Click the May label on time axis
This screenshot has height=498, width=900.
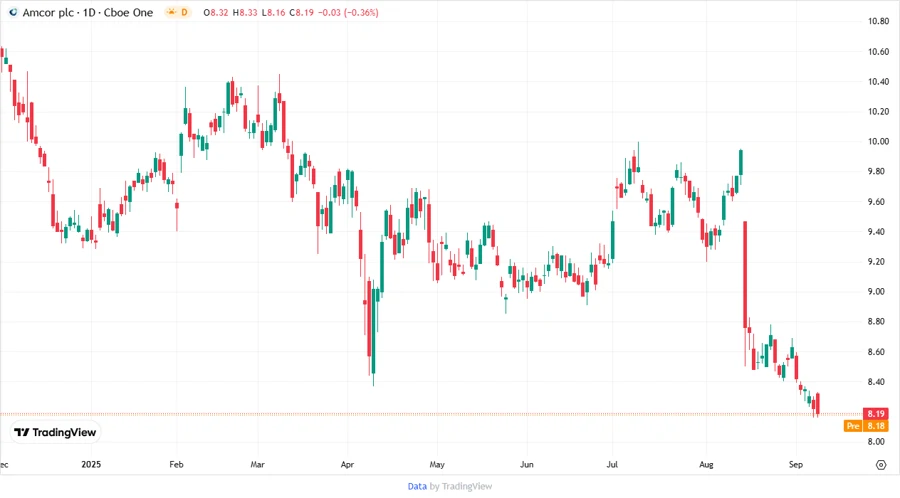pyautogui.click(x=437, y=464)
